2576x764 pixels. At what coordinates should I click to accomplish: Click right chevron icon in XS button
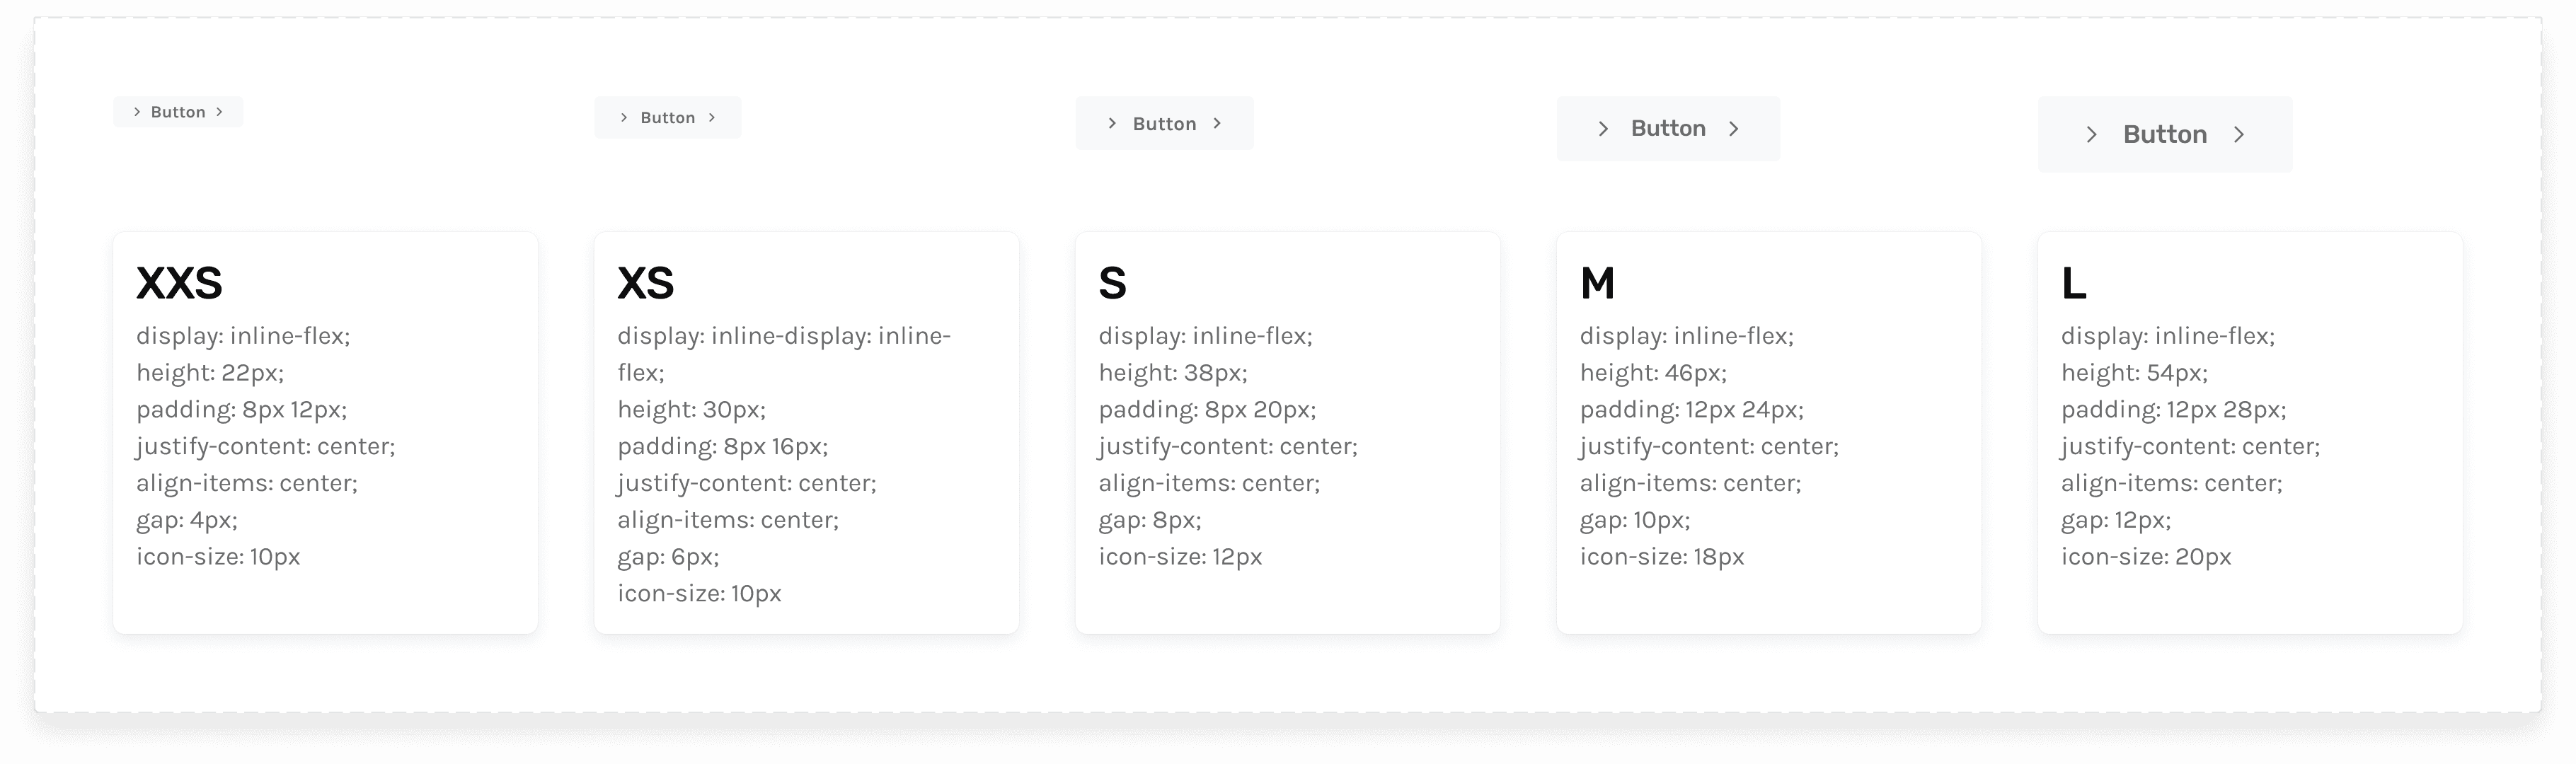[x=712, y=118]
